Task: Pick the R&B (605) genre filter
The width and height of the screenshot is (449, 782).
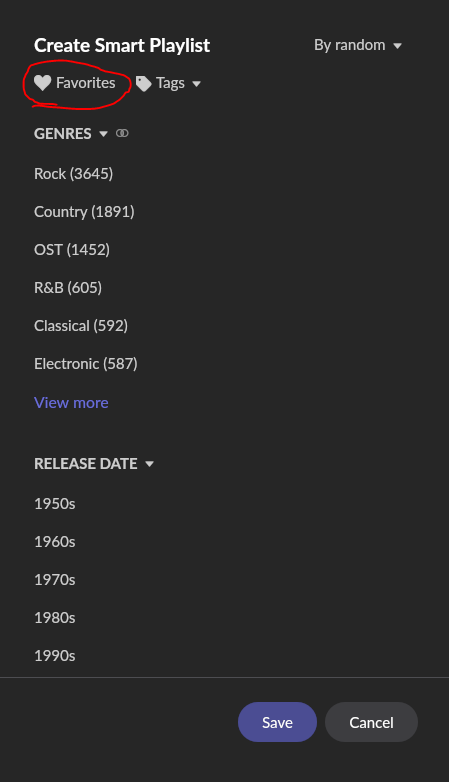Action: [68, 287]
